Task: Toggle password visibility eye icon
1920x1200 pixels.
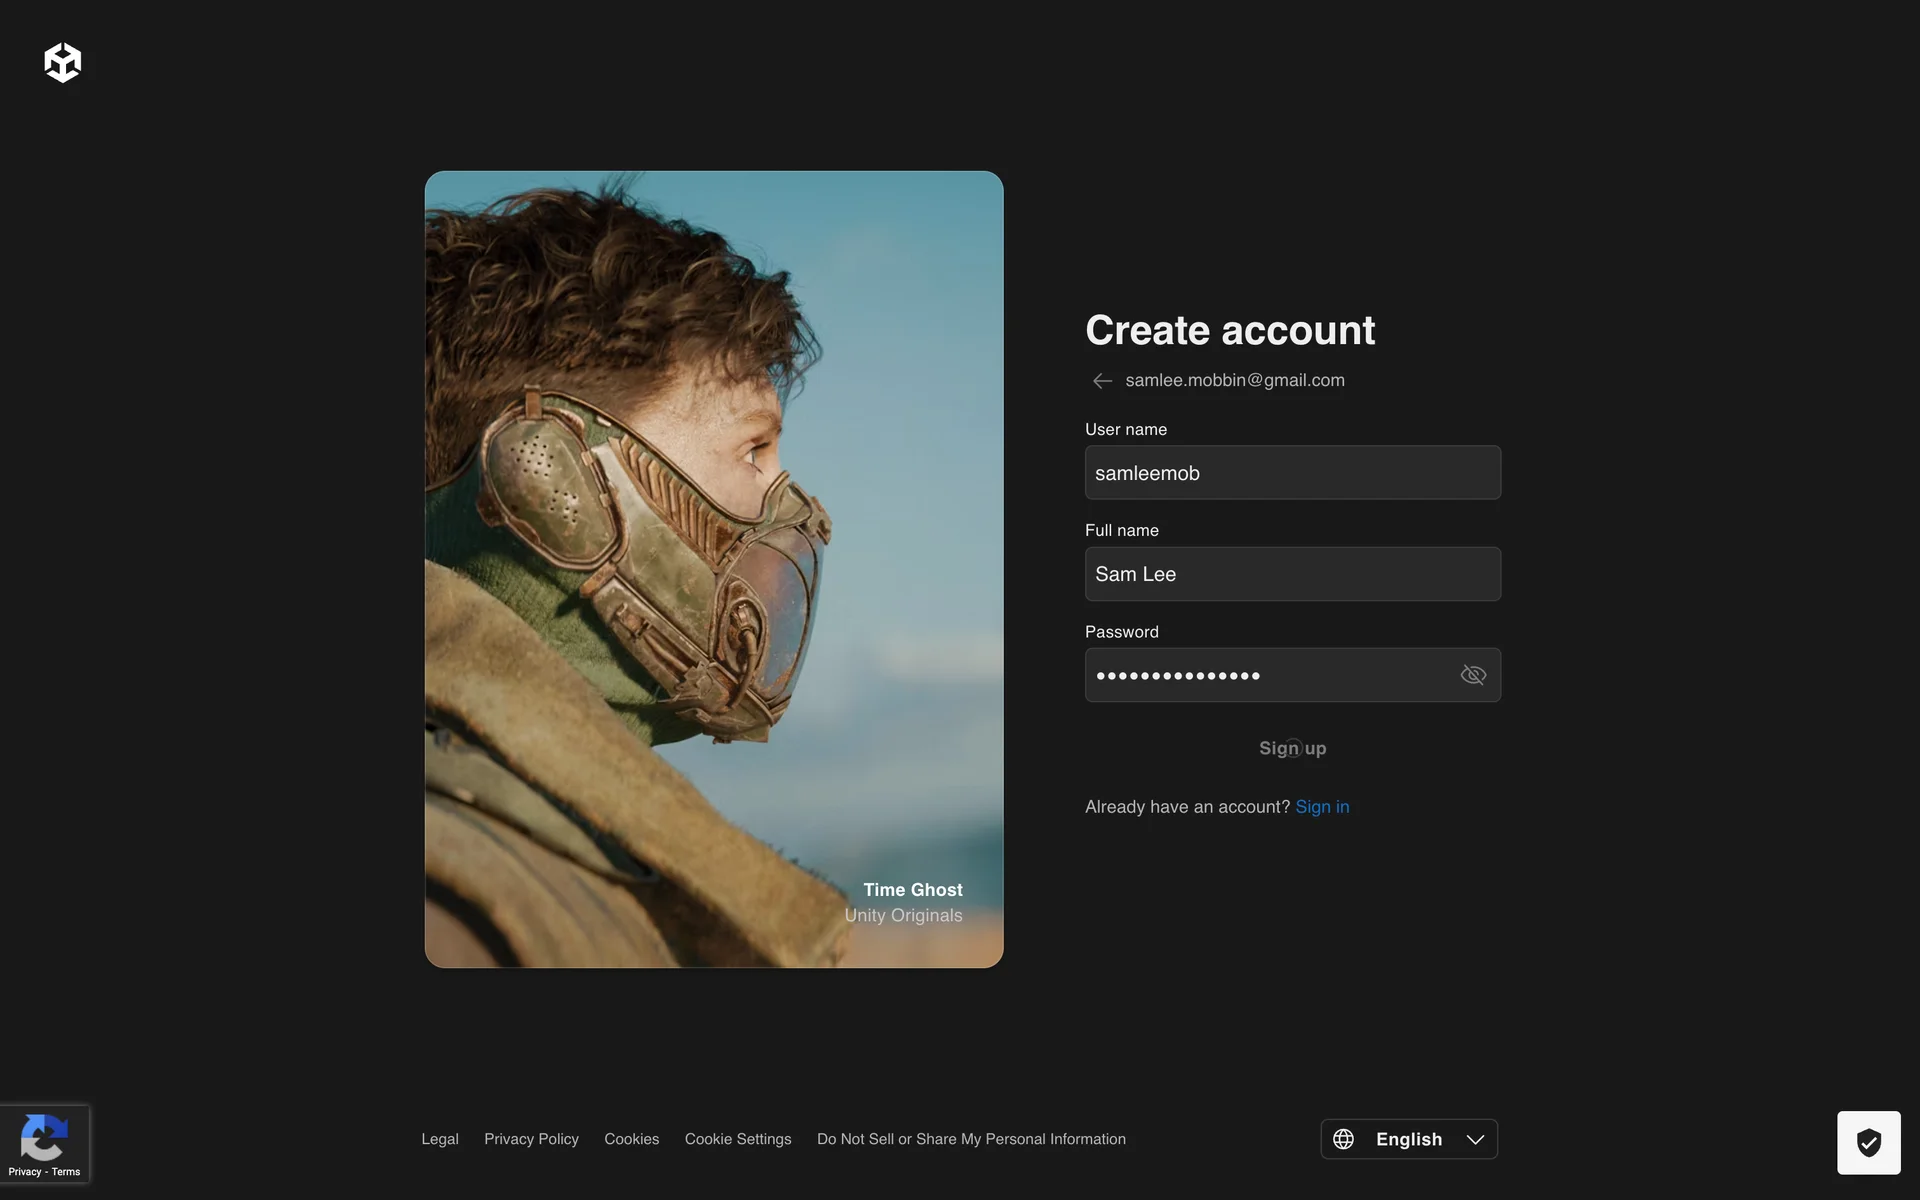Action: point(1472,675)
